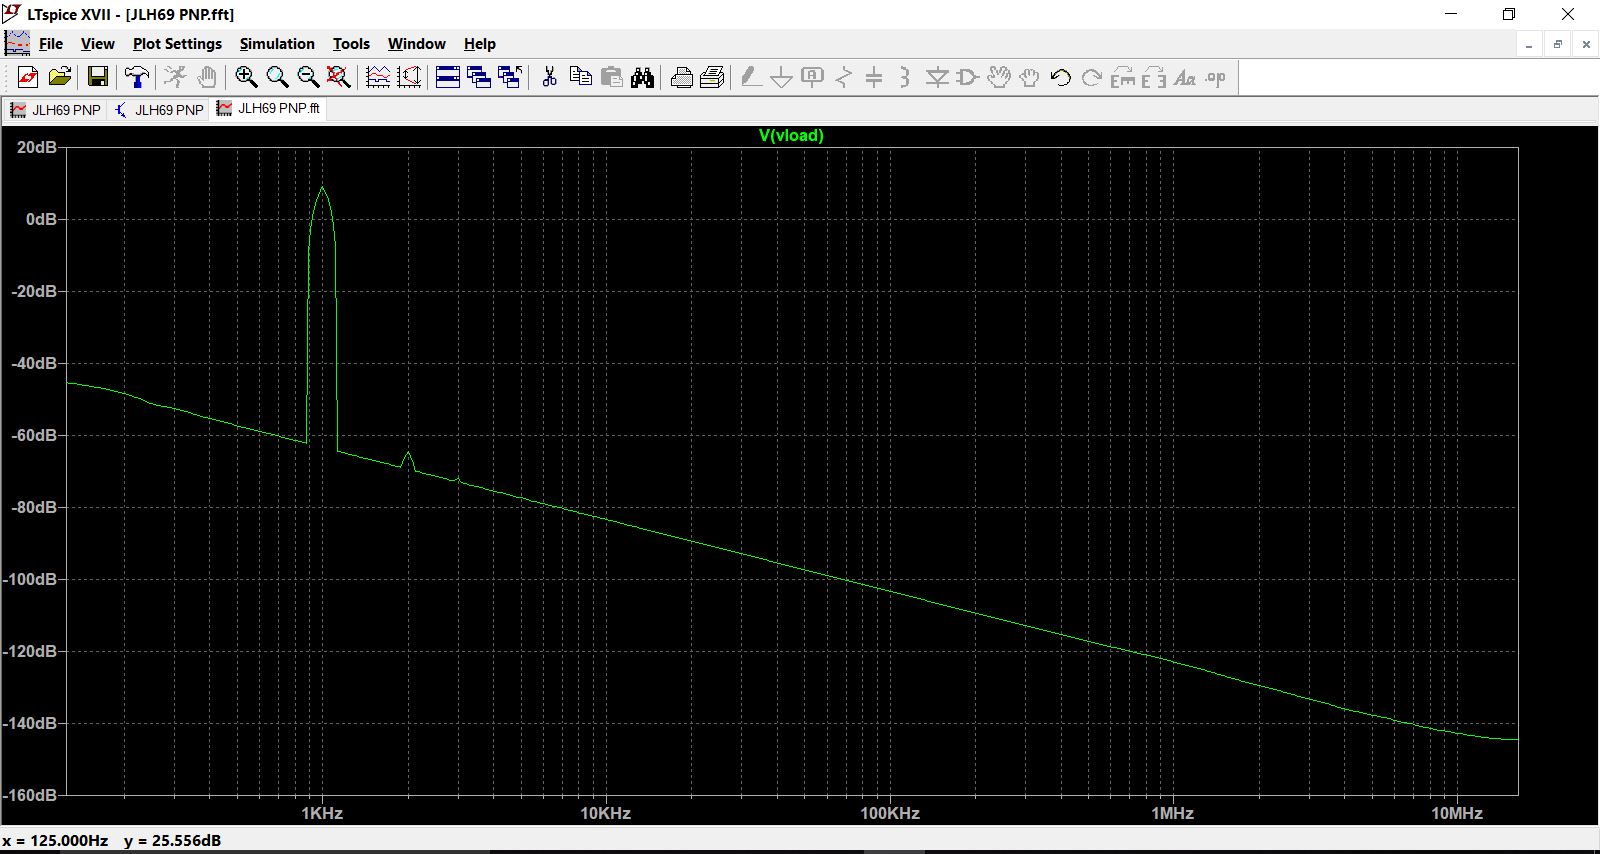Select the Draw Wire pencil tool
This screenshot has height=854, width=1600.
point(751,77)
